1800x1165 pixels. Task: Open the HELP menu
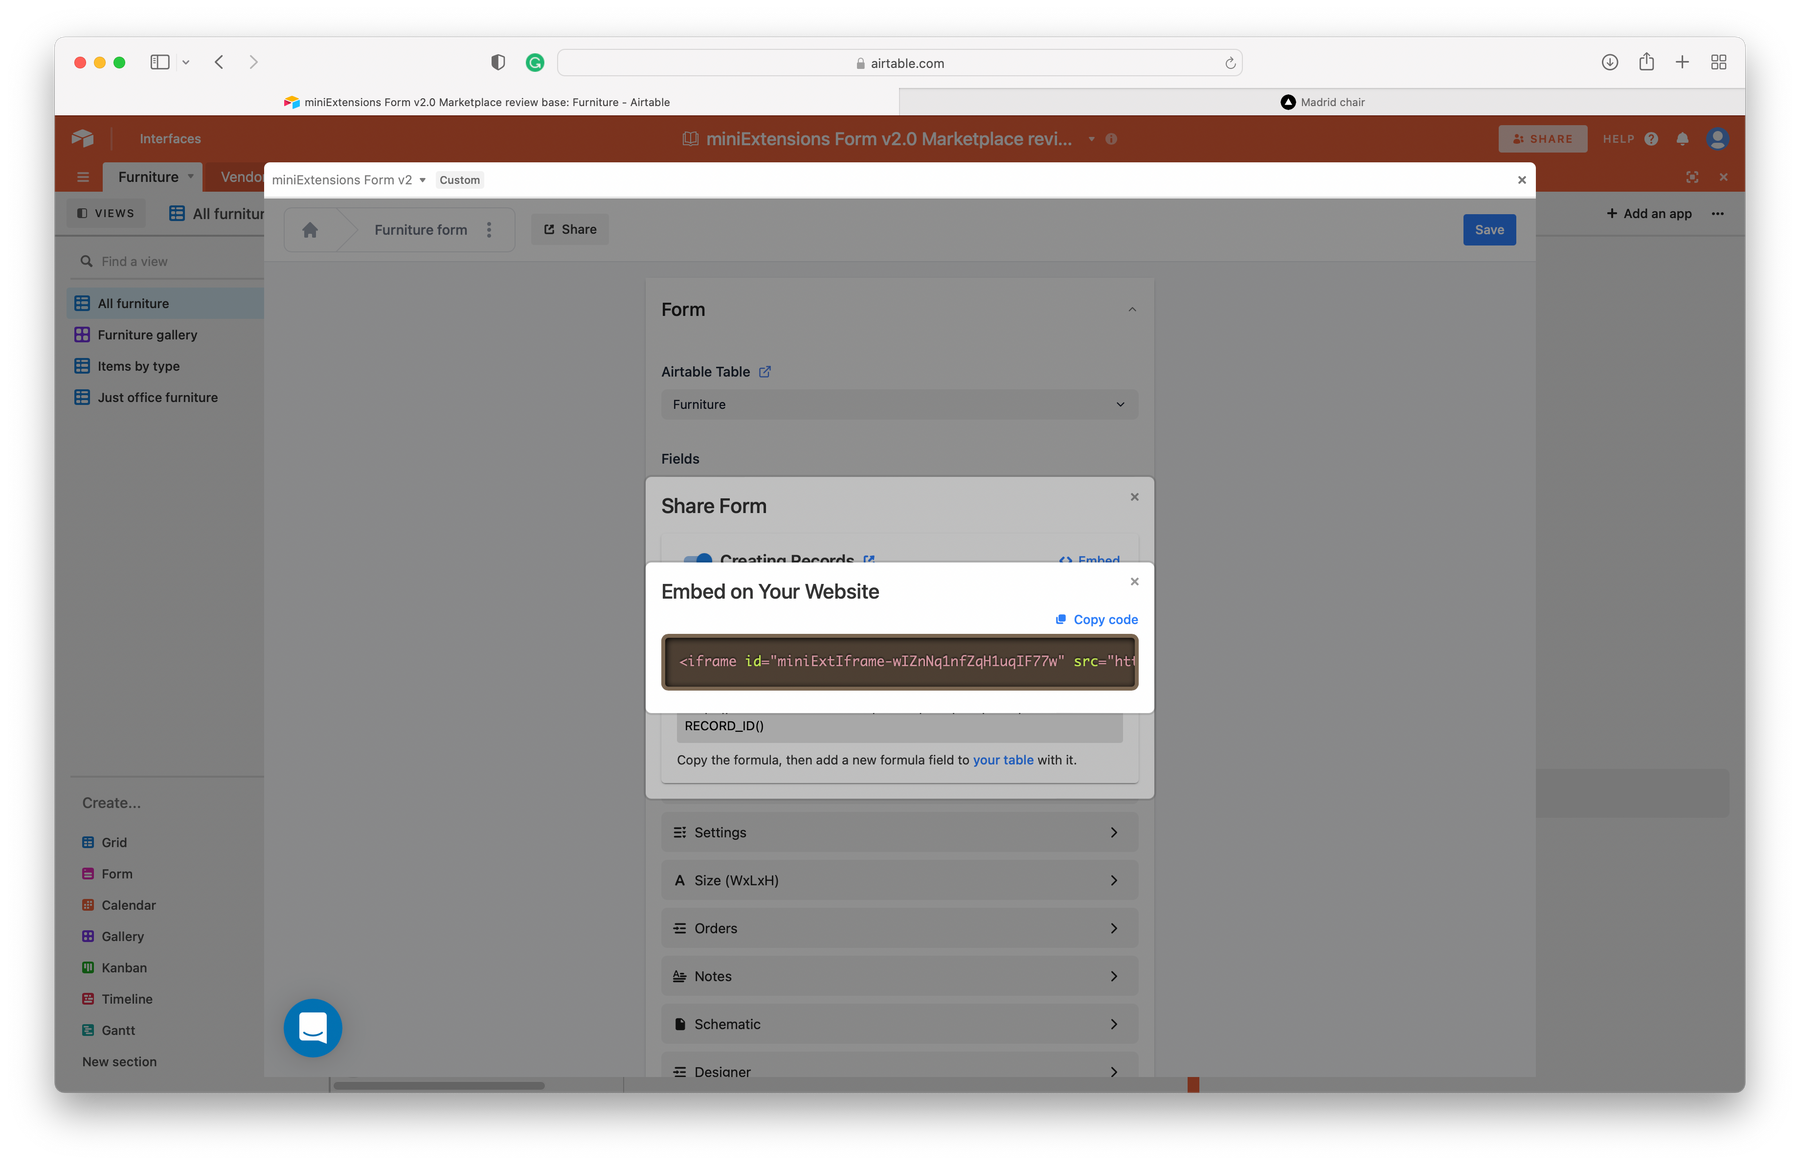coord(1630,139)
